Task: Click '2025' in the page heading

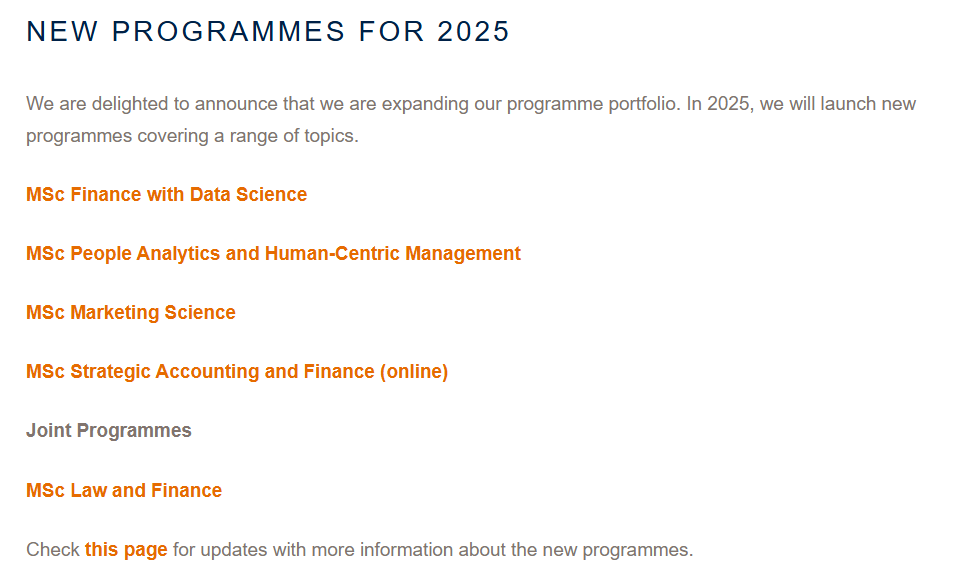Action: [x=473, y=31]
